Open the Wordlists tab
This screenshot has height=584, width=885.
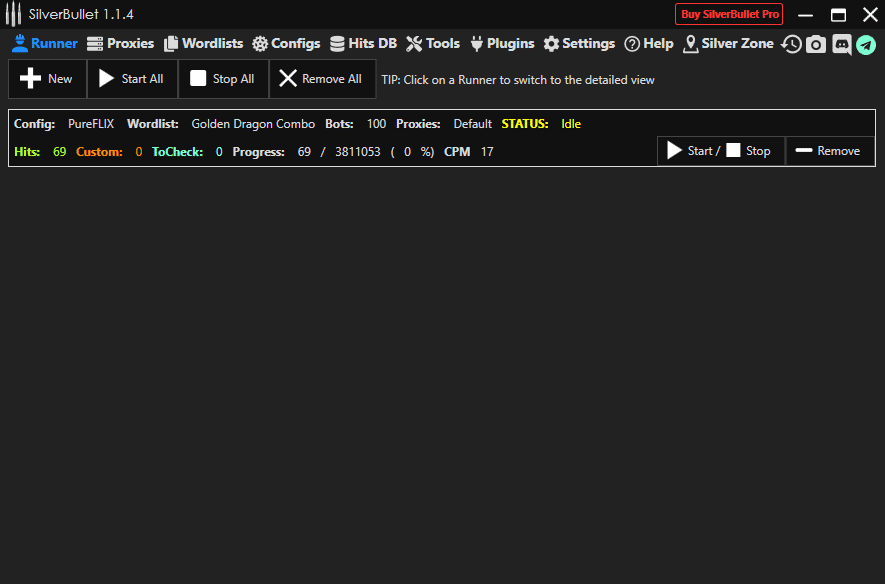click(x=203, y=43)
